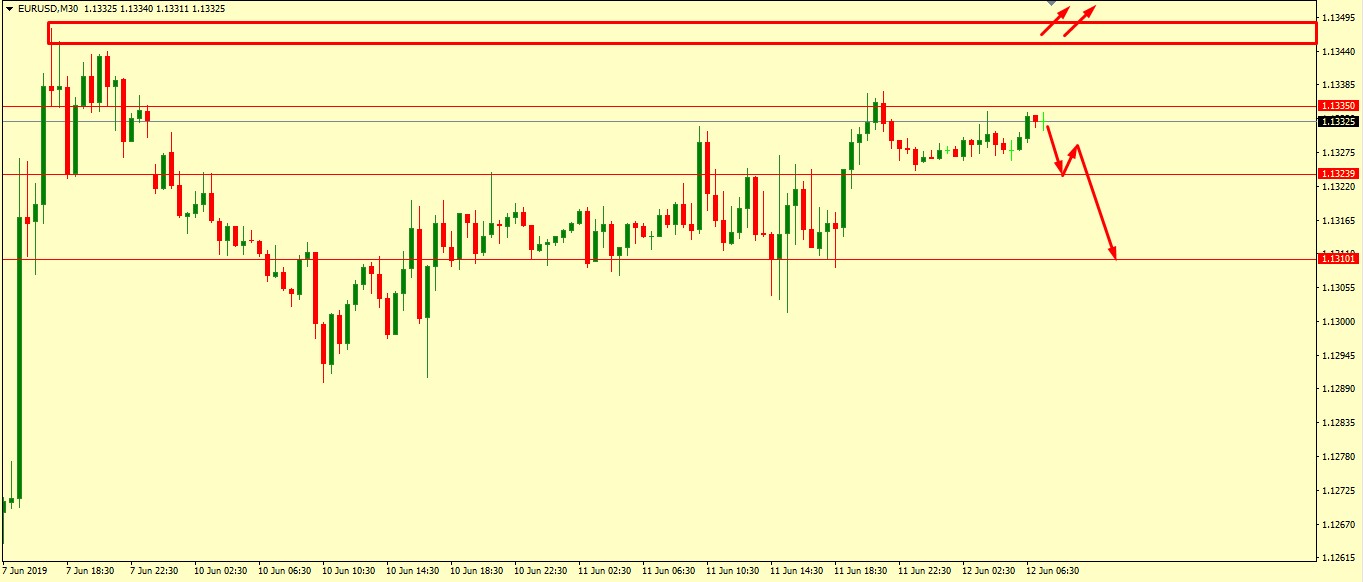Click the 11 Jun 18:30 time label

point(860,571)
